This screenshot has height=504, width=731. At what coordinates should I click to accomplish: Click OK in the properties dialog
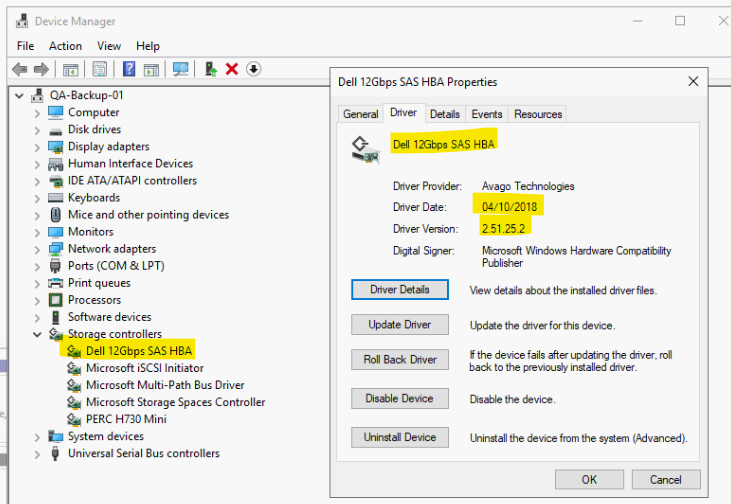coord(589,480)
